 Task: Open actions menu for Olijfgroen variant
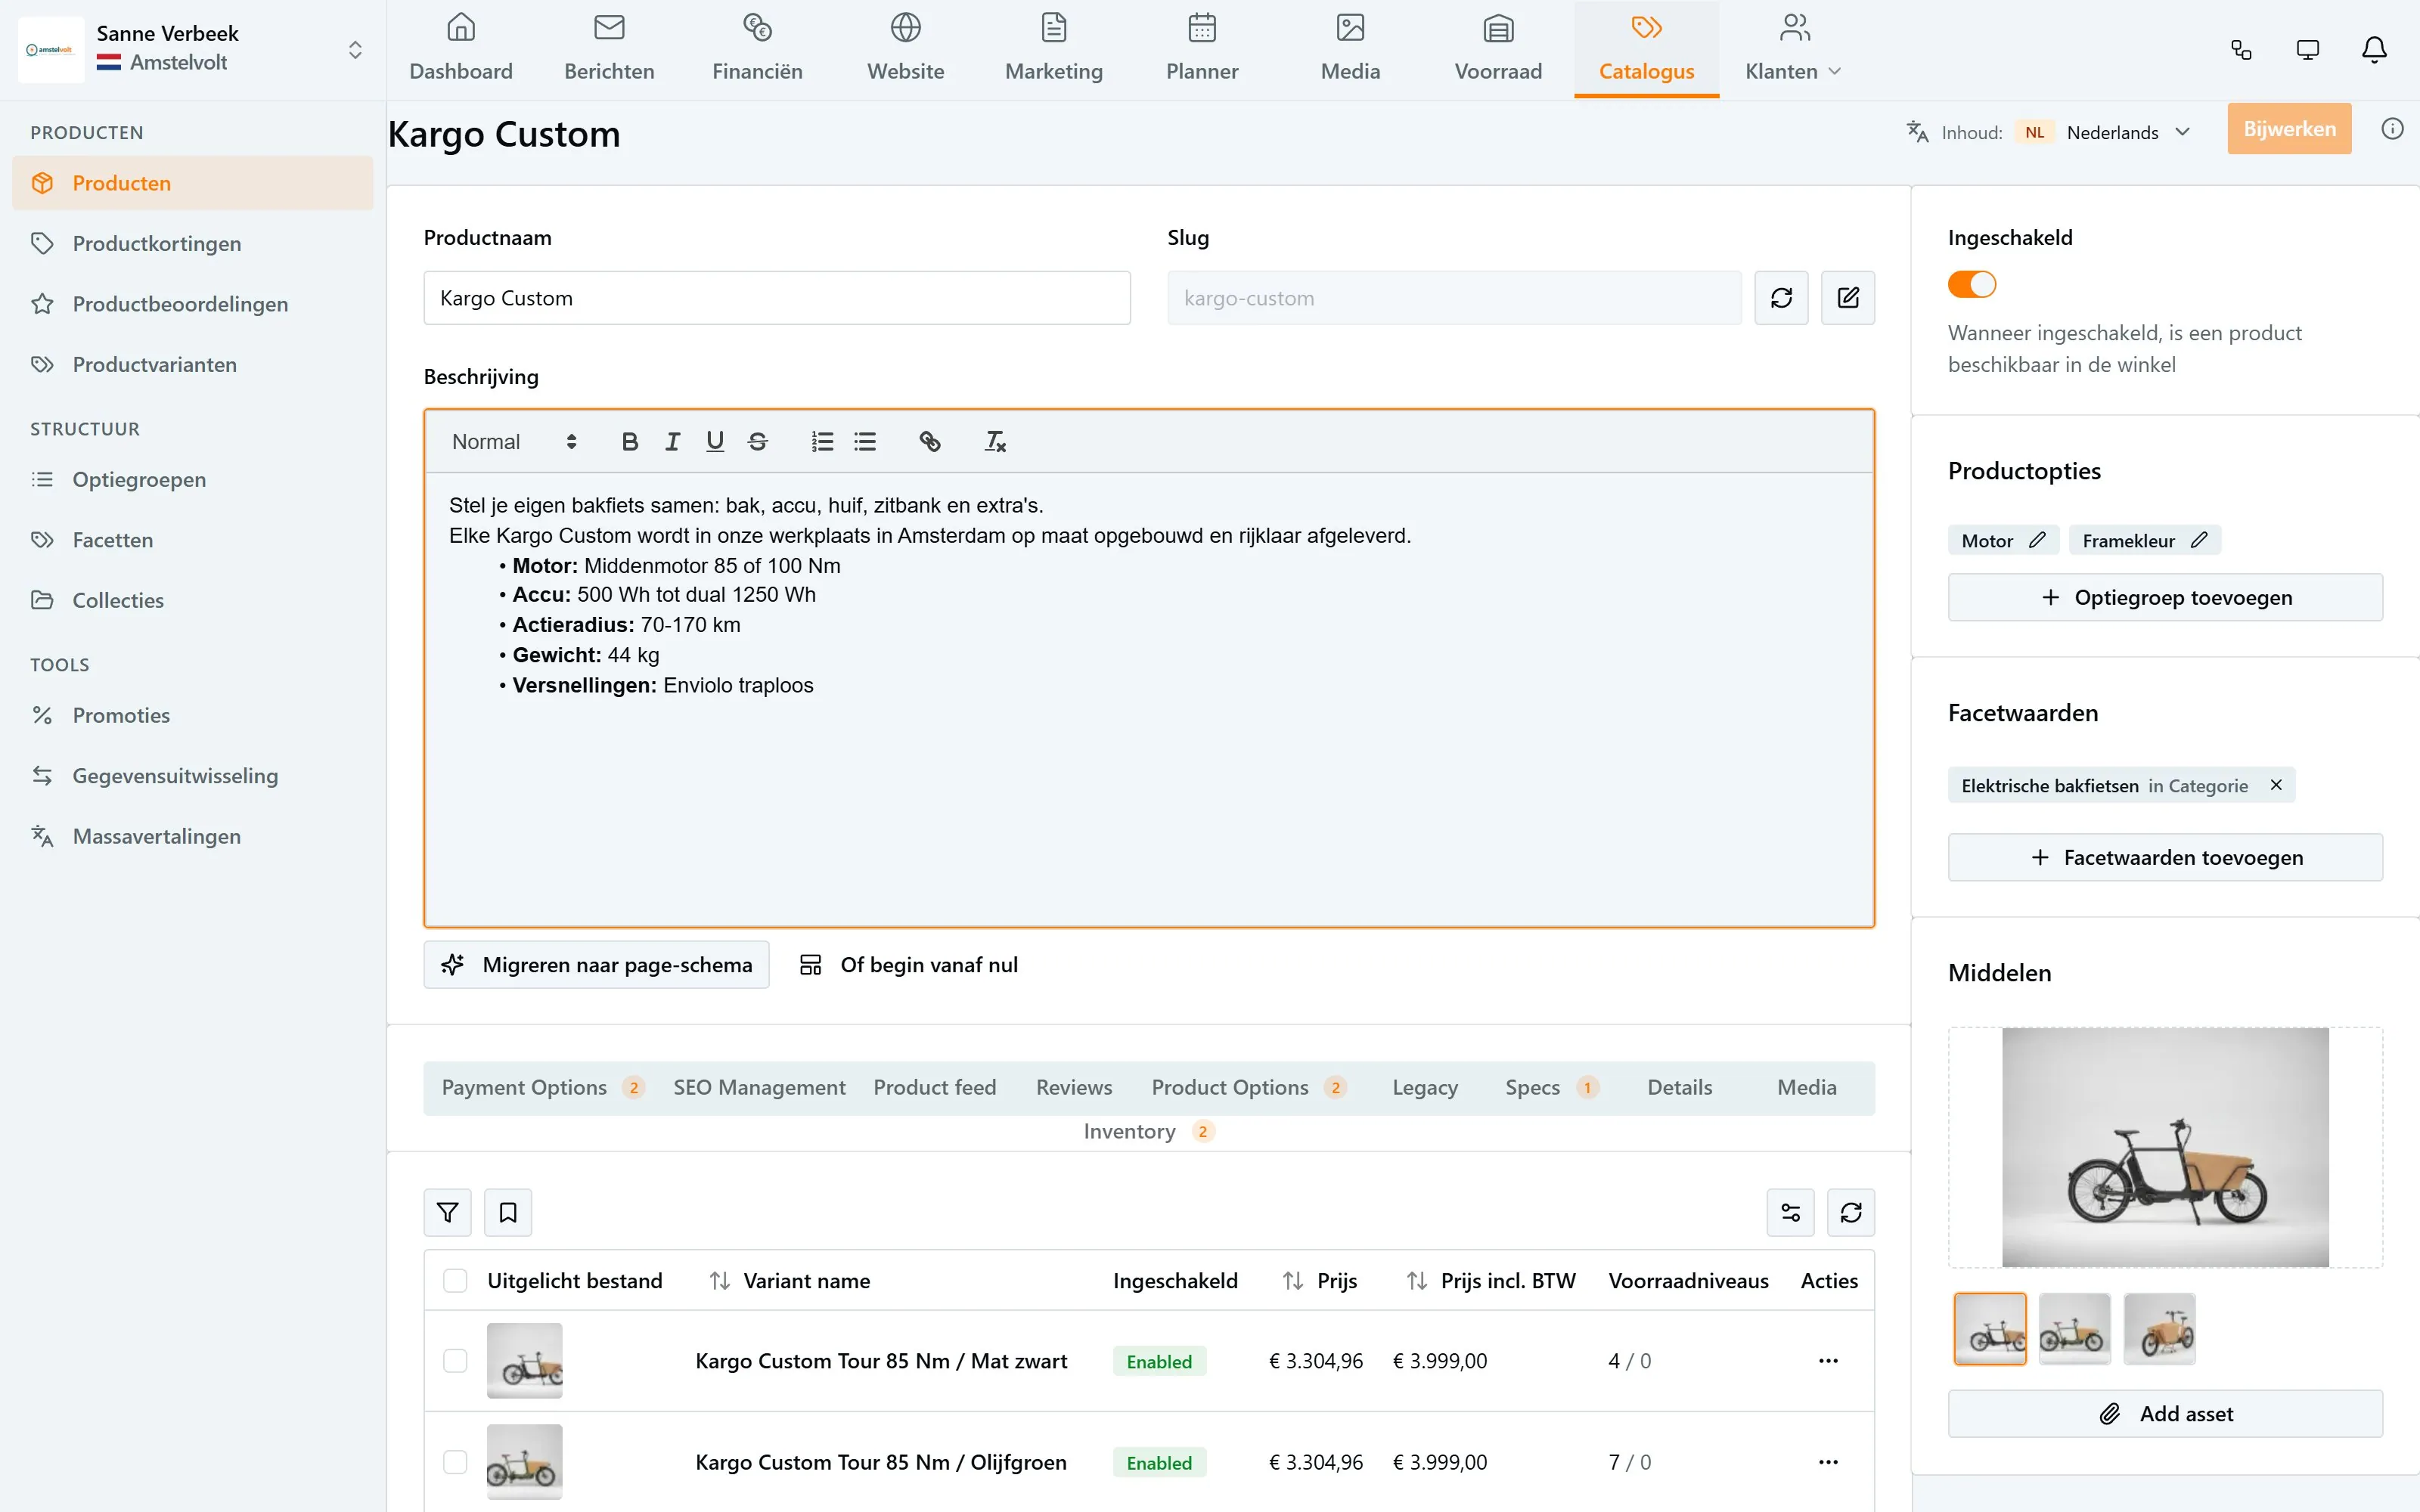[x=1828, y=1462]
